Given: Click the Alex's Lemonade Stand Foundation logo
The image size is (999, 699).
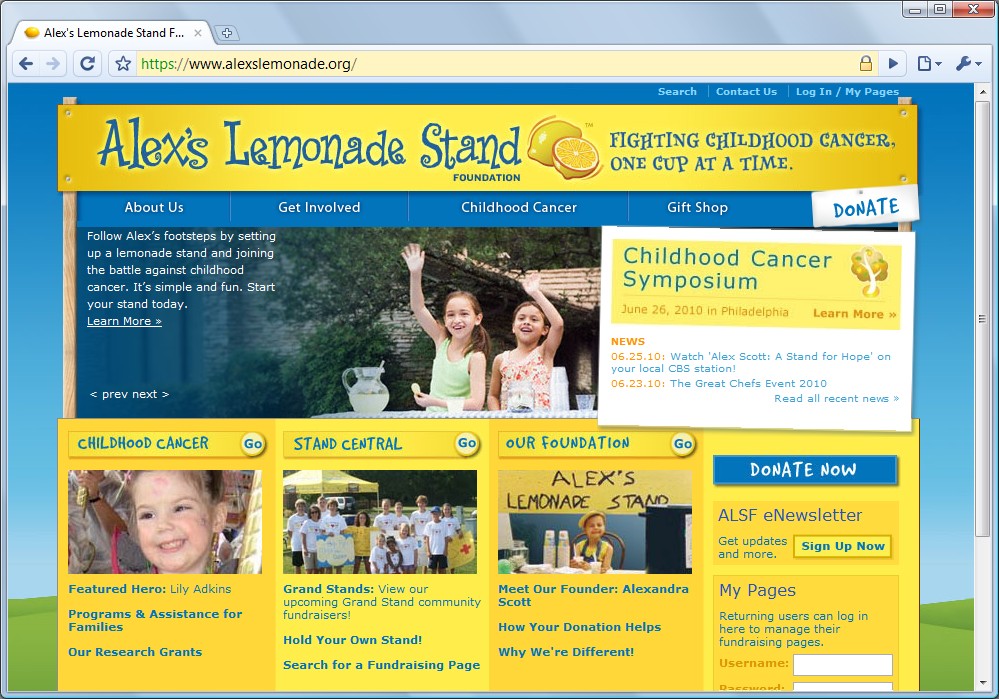Looking at the screenshot, I should (x=349, y=147).
